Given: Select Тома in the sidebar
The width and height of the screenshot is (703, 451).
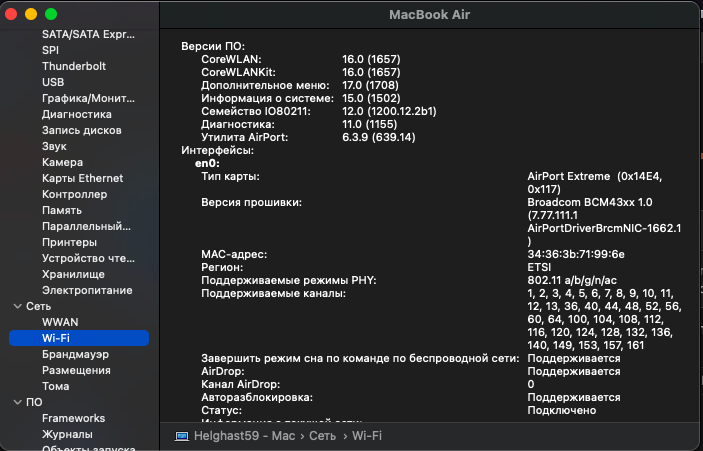Looking at the screenshot, I should [x=56, y=386].
